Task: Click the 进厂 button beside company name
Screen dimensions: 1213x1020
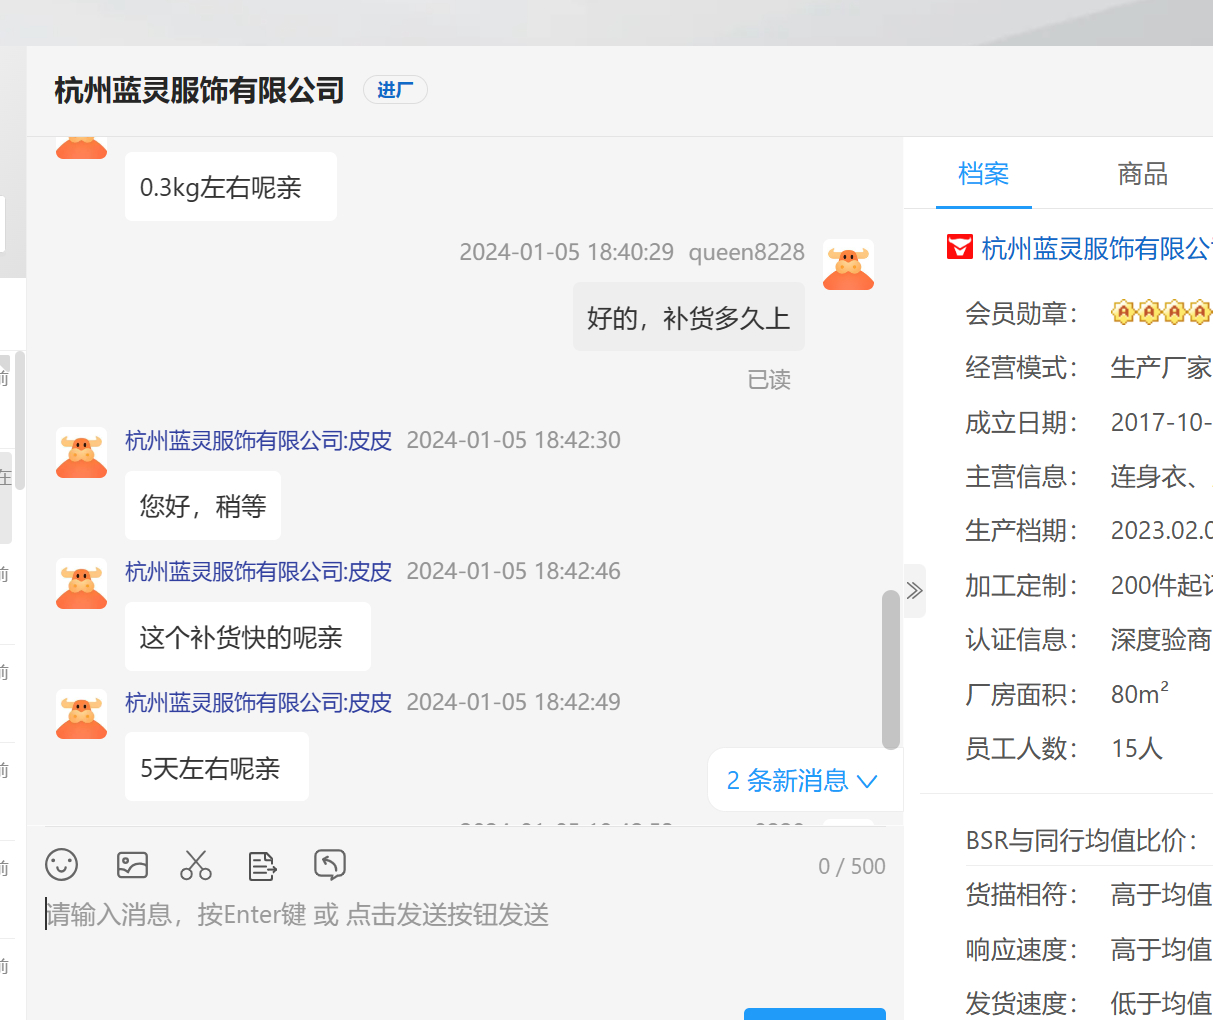Action: (x=395, y=90)
